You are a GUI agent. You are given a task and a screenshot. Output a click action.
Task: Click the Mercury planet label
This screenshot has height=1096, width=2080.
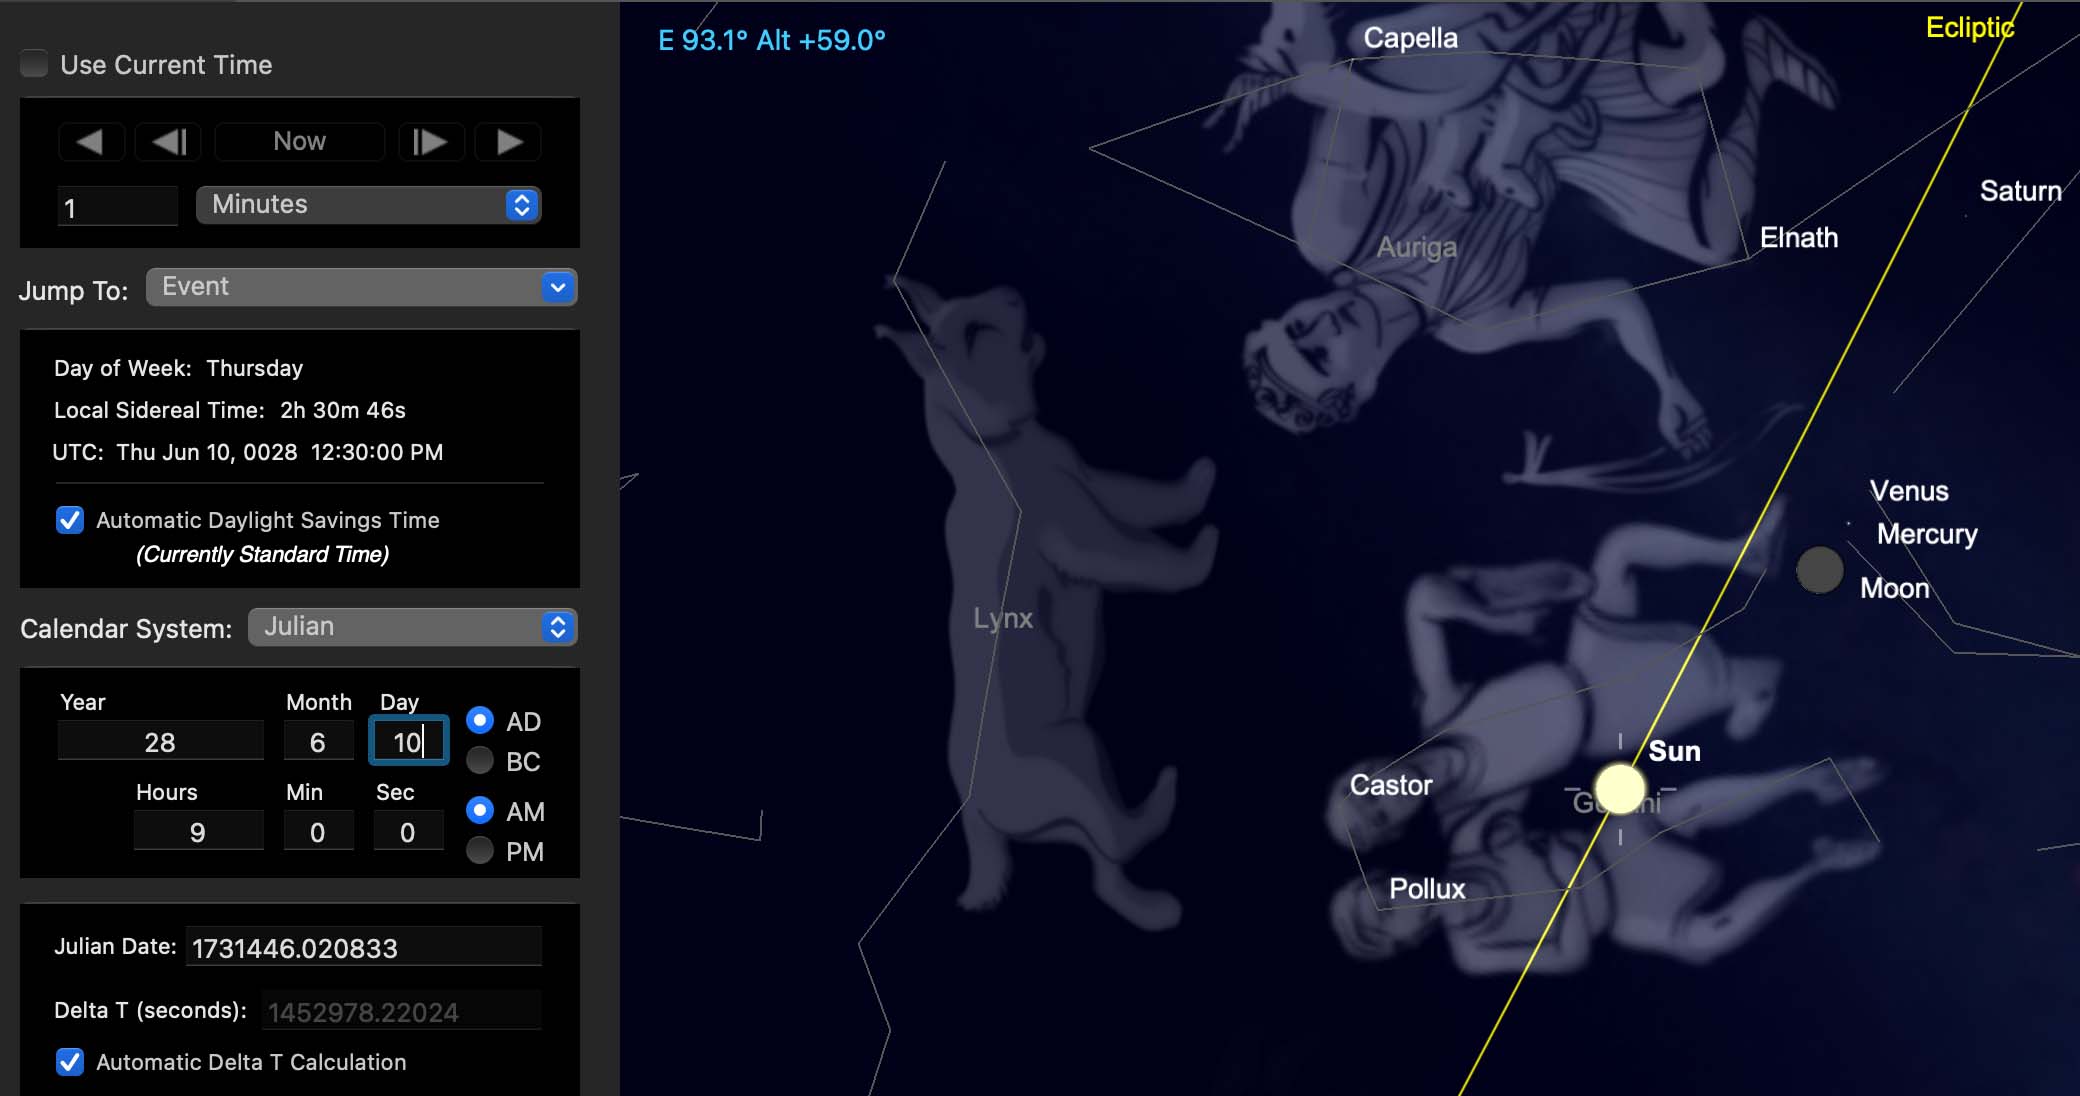(x=1927, y=534)
